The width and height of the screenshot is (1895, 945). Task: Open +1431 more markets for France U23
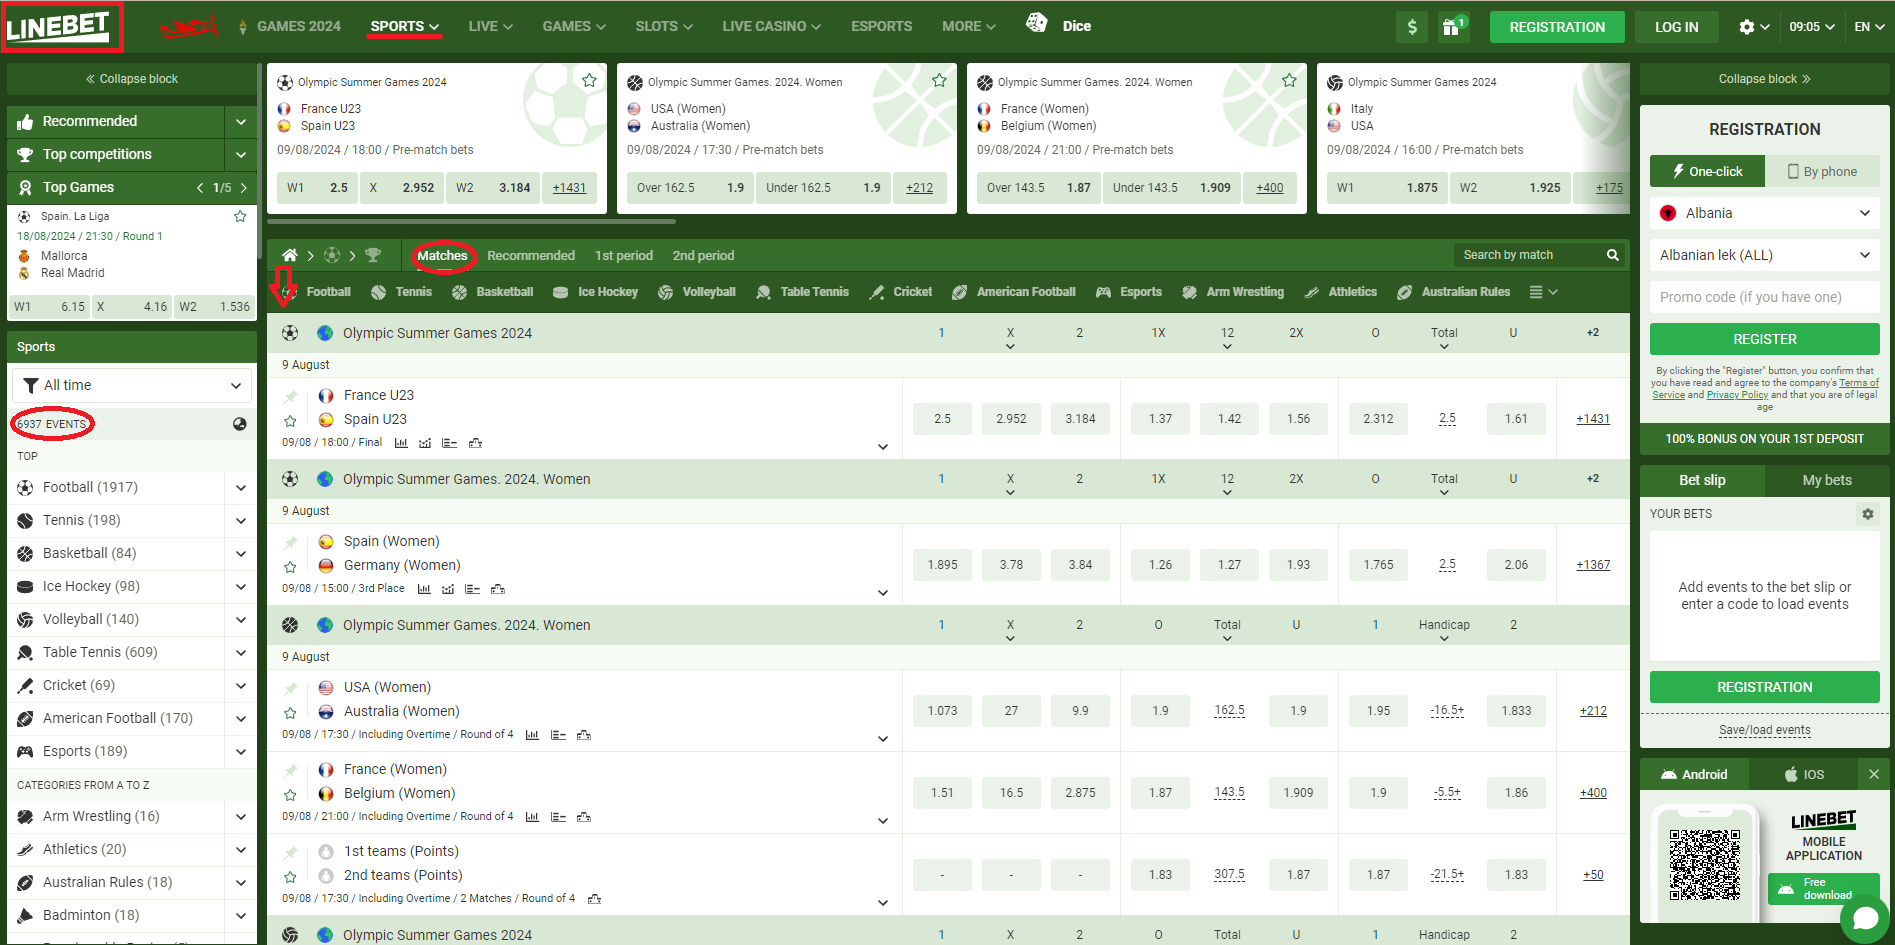click(x=1592, y=419)
